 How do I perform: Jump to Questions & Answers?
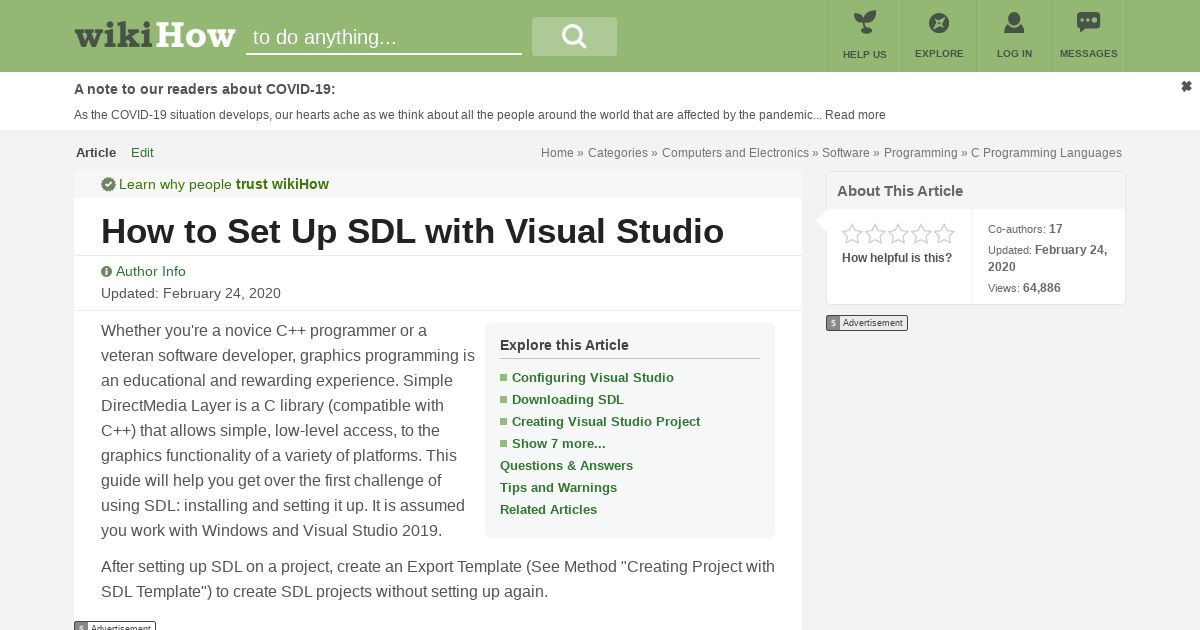(x=566, y=466)
